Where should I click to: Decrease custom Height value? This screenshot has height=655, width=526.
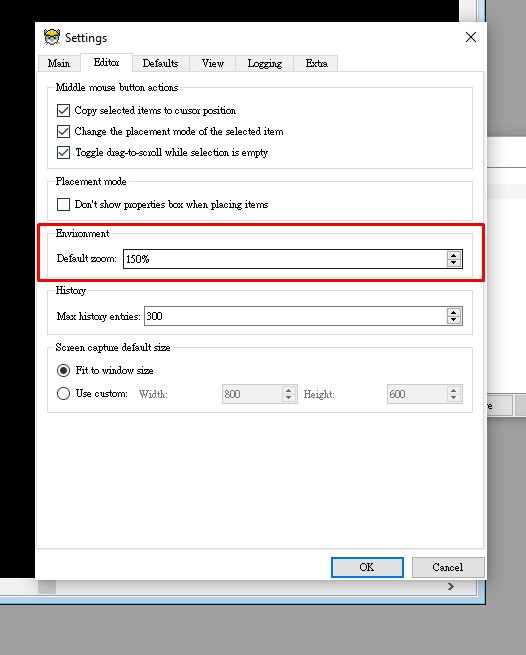click(x=454, y=398)
